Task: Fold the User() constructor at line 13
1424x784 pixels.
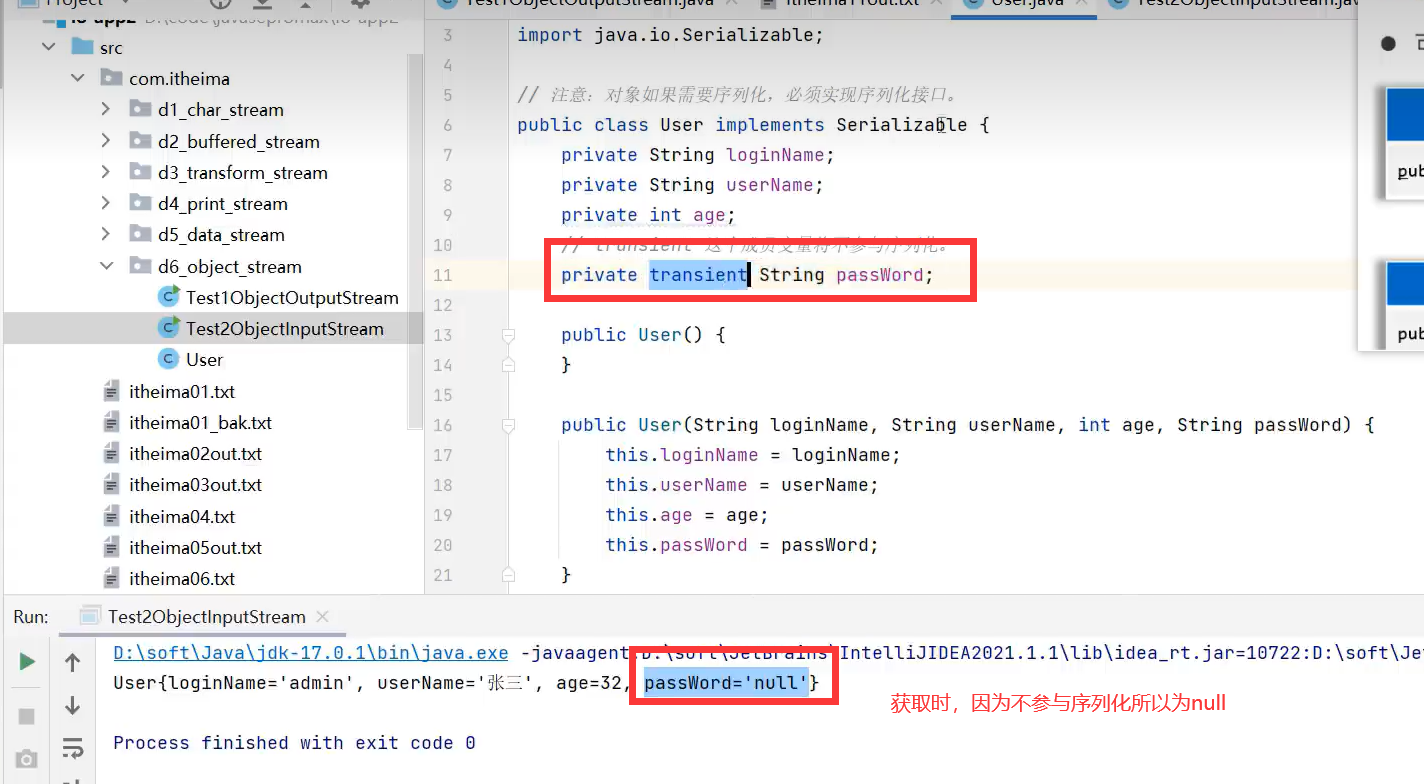Action: [508, 335]
